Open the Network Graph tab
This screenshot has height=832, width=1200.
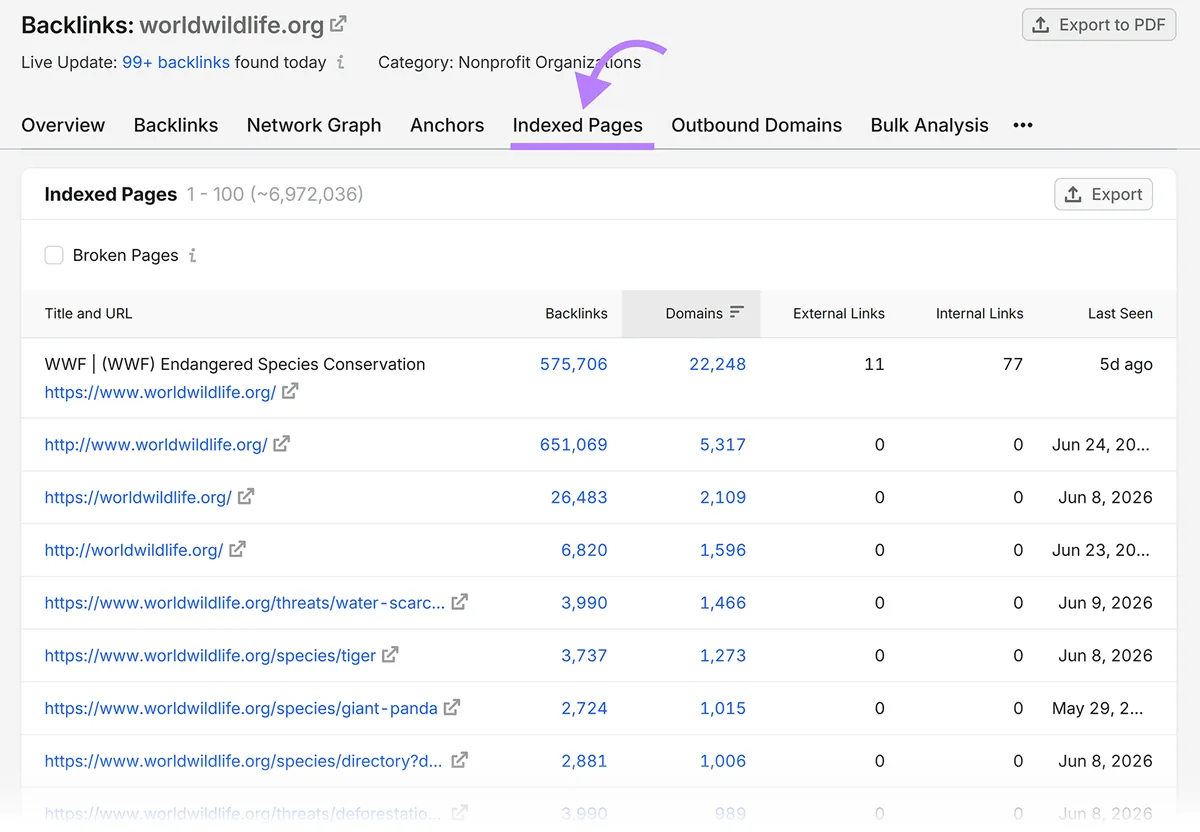point(314,125)
